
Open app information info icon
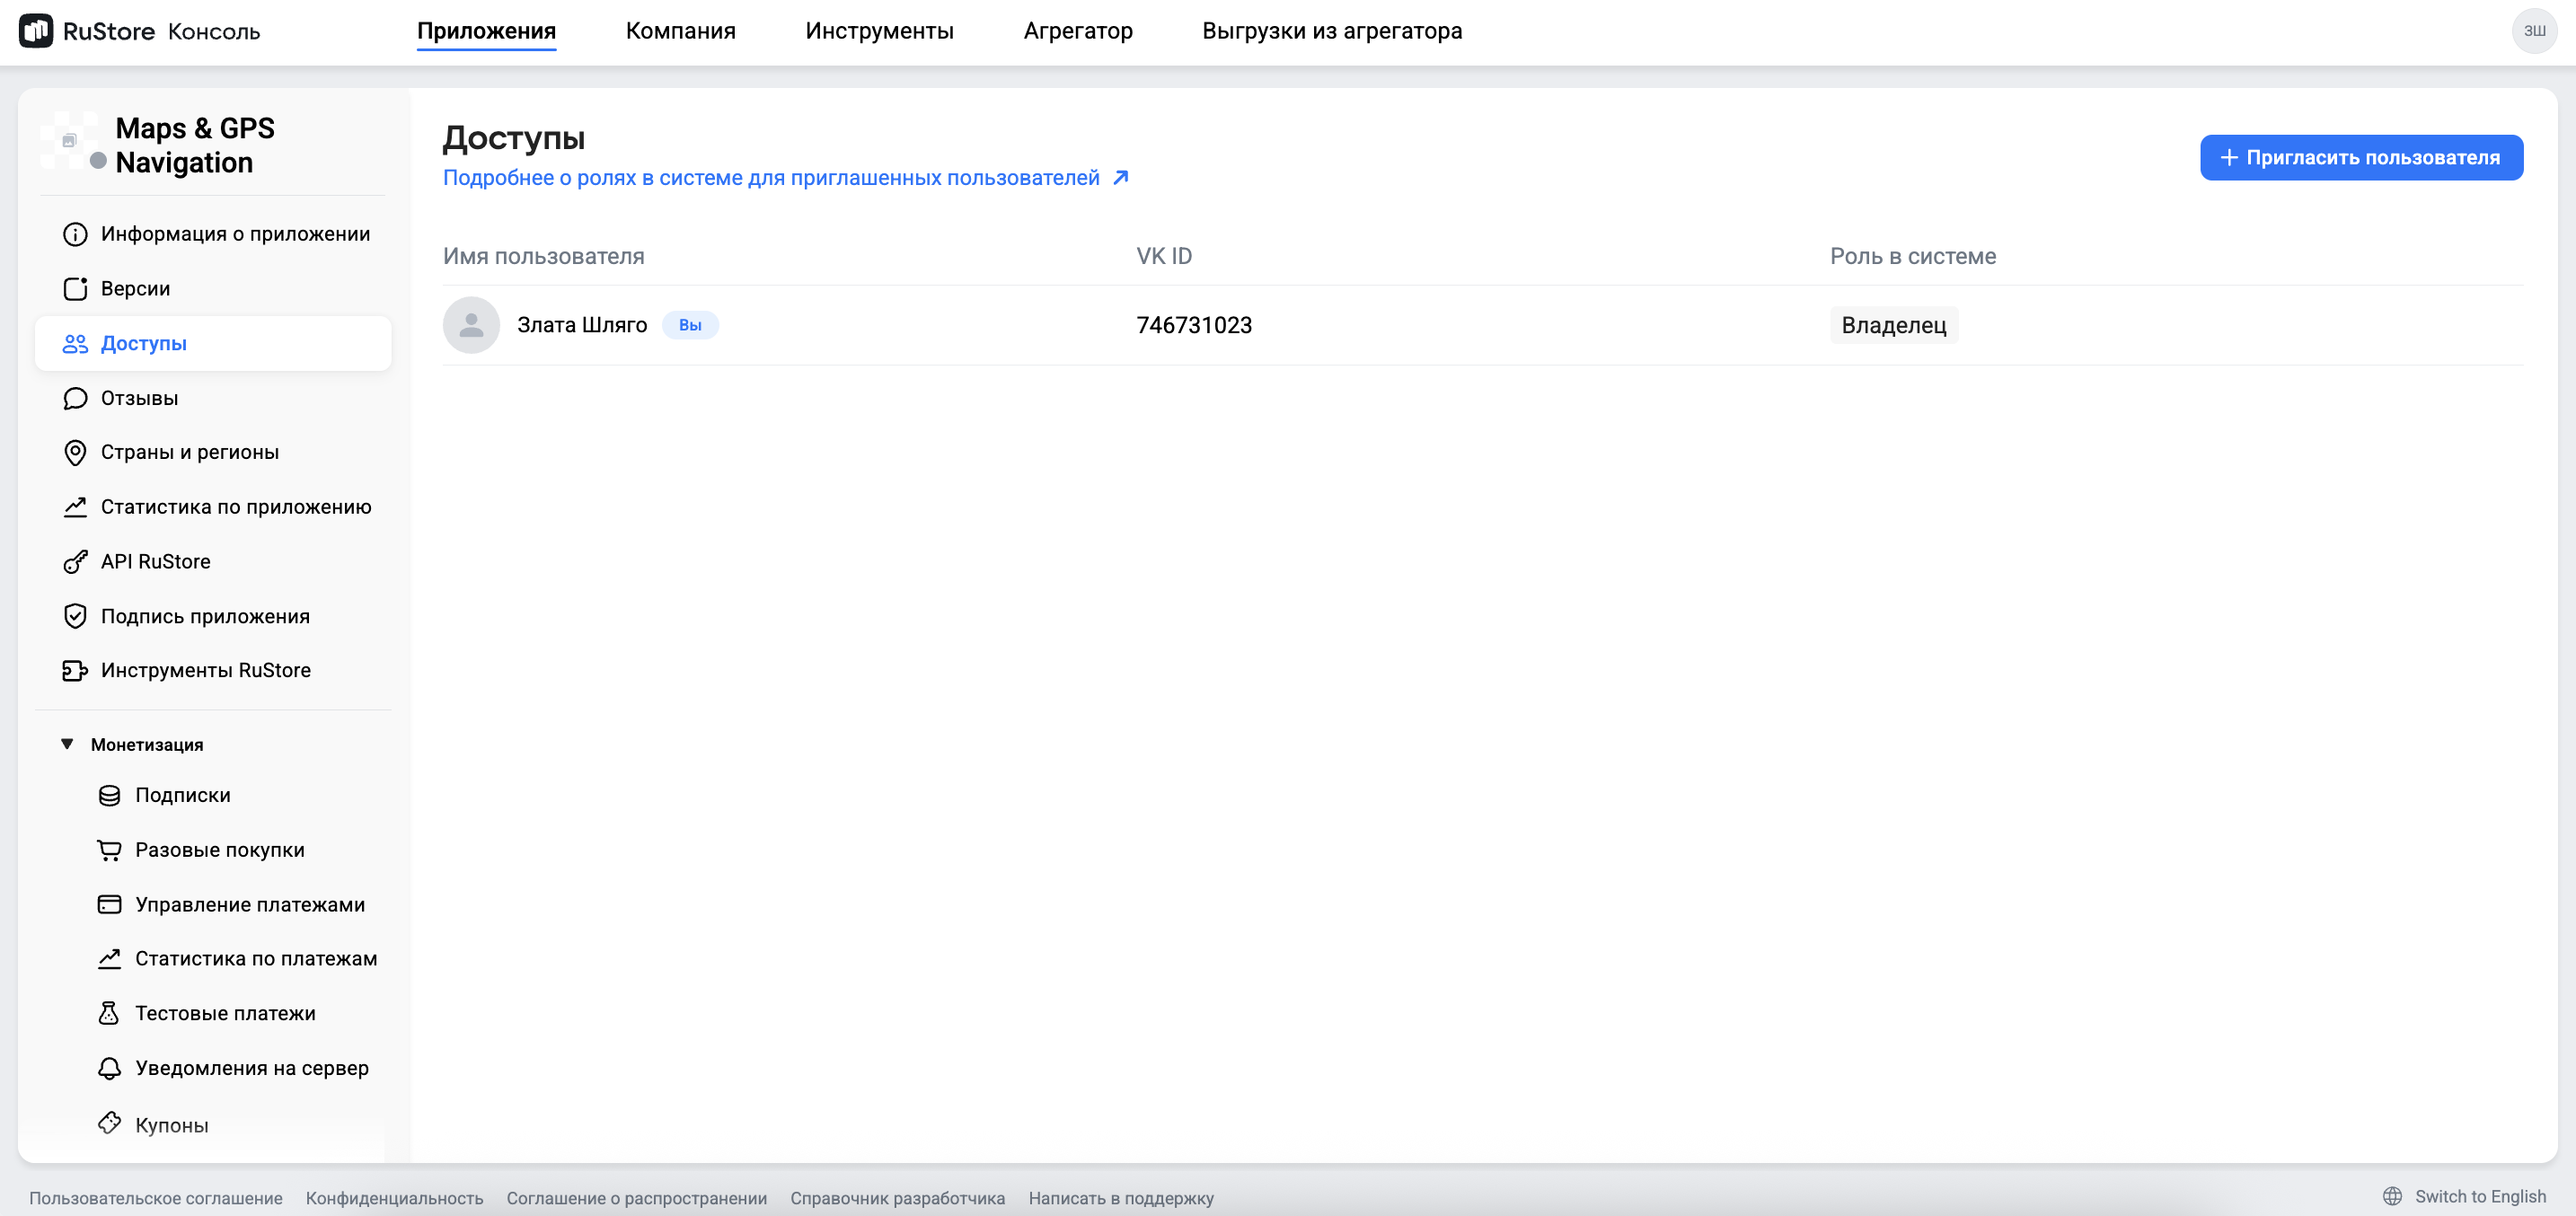pos(75,234)
